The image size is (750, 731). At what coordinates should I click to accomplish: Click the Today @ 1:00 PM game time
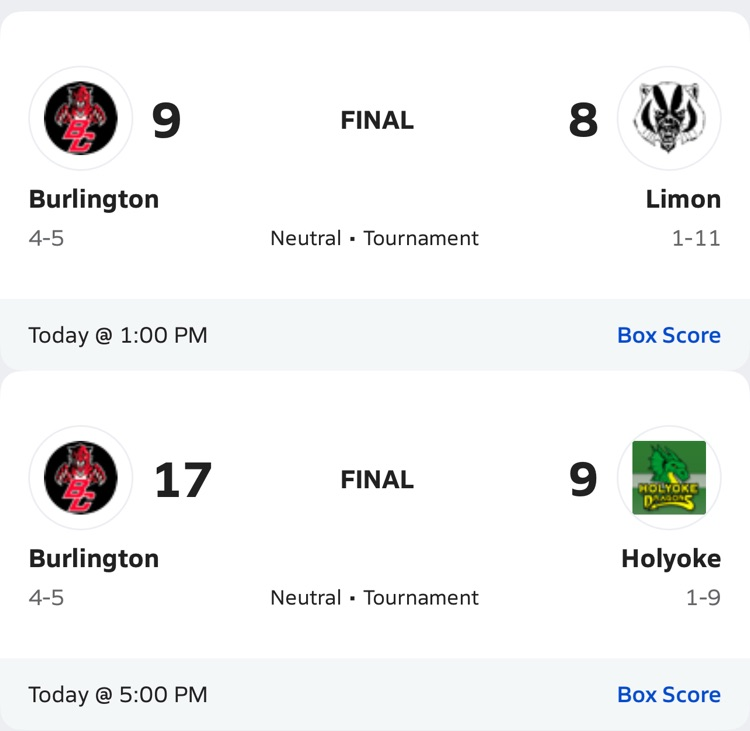[x=118, y=335]
